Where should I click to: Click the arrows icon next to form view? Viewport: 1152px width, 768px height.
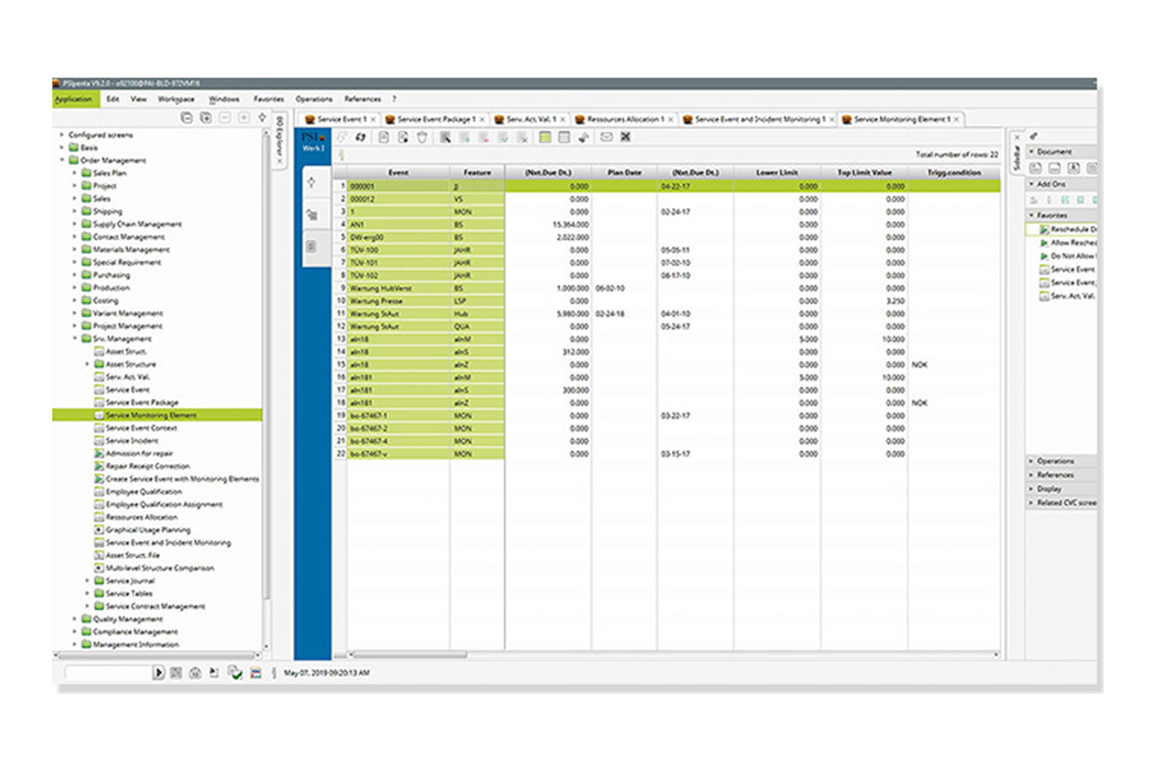(x=583, y=137)
